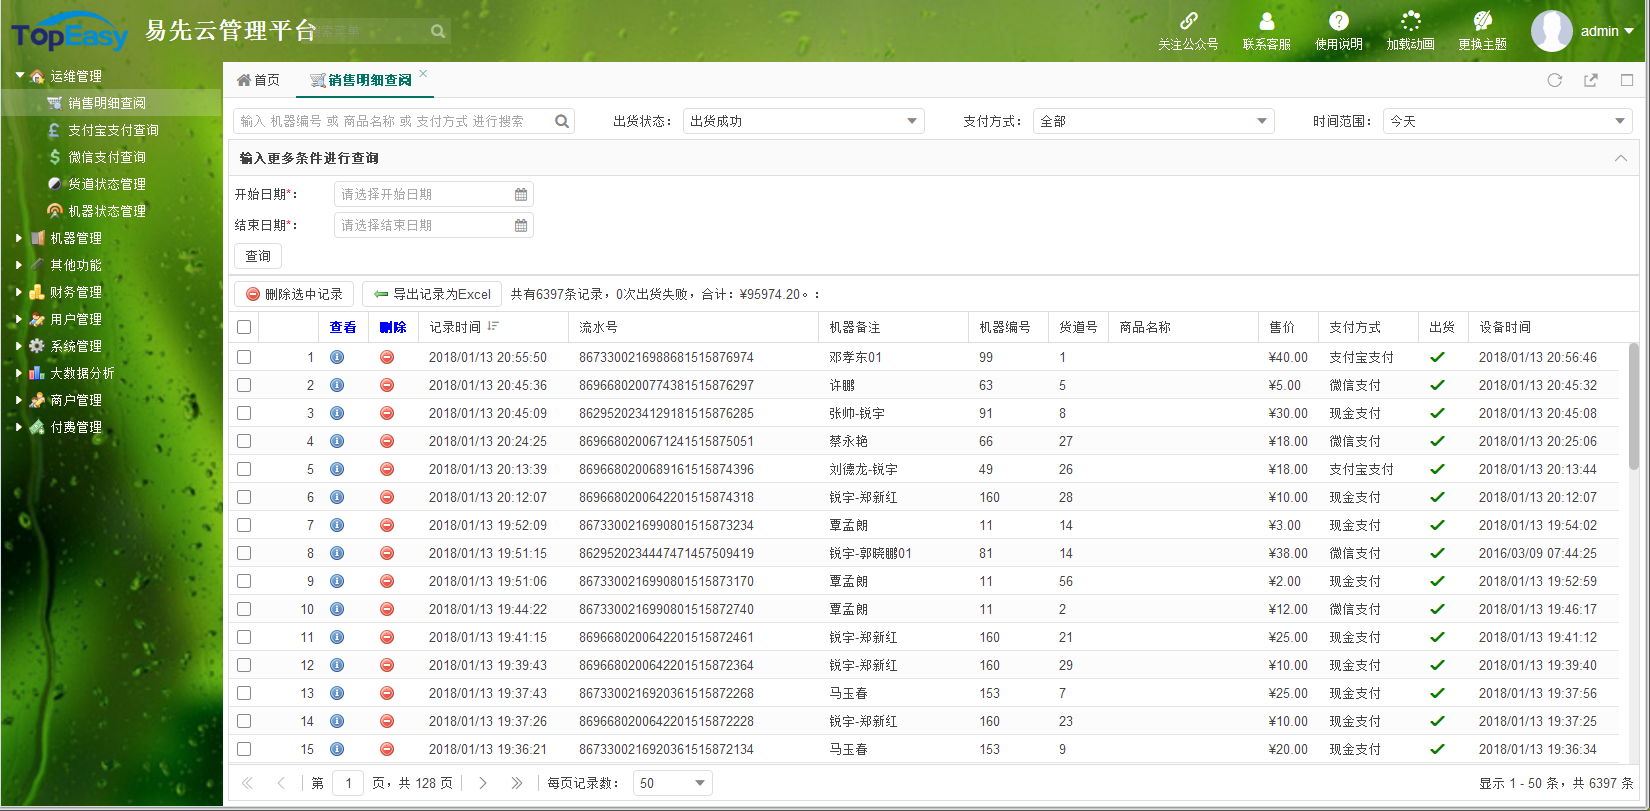This screenshot has height=811, width=1650.
Task: Open 微信支付查询 in sidebar menu
Action: (106, 157)
